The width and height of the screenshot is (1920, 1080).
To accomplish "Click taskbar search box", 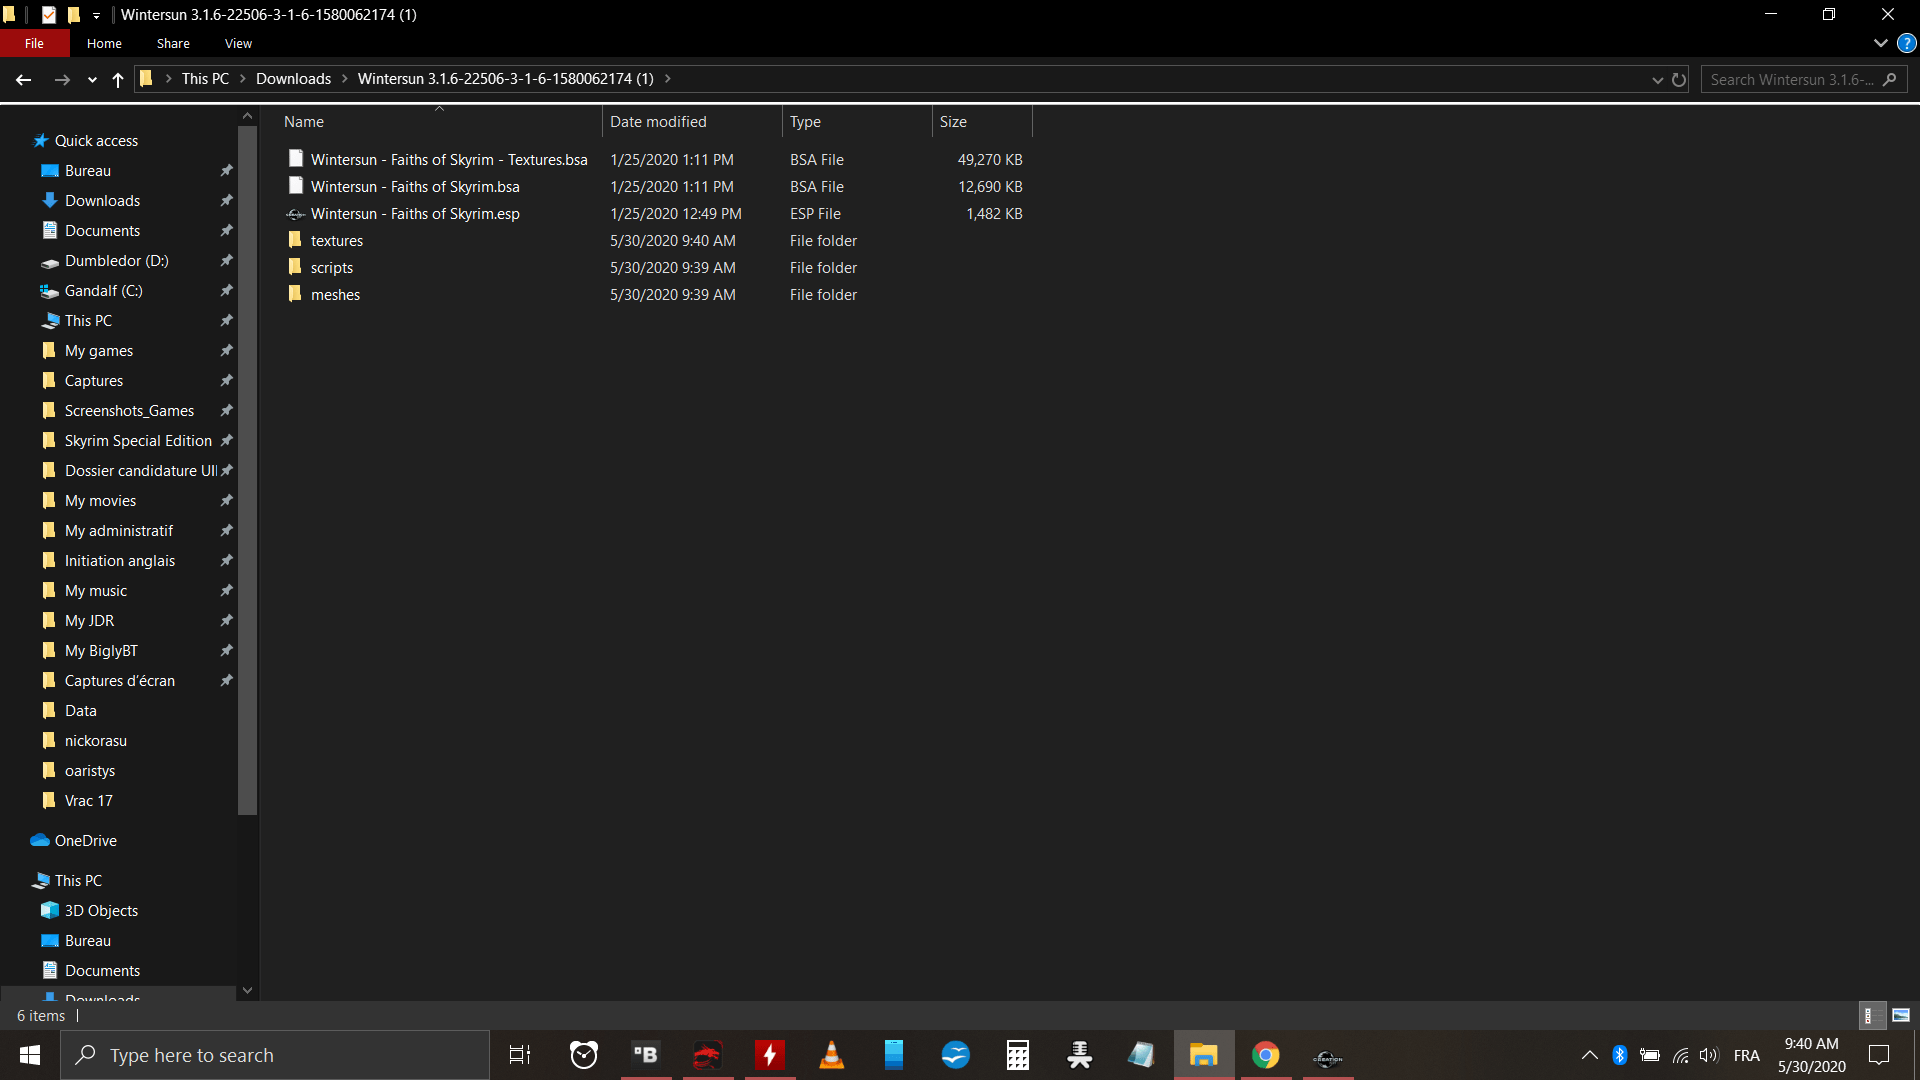I will 275,1055.
